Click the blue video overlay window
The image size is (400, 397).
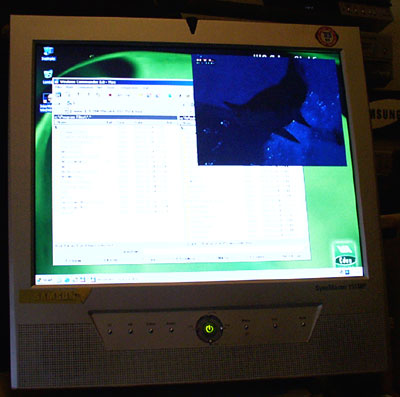268,110
